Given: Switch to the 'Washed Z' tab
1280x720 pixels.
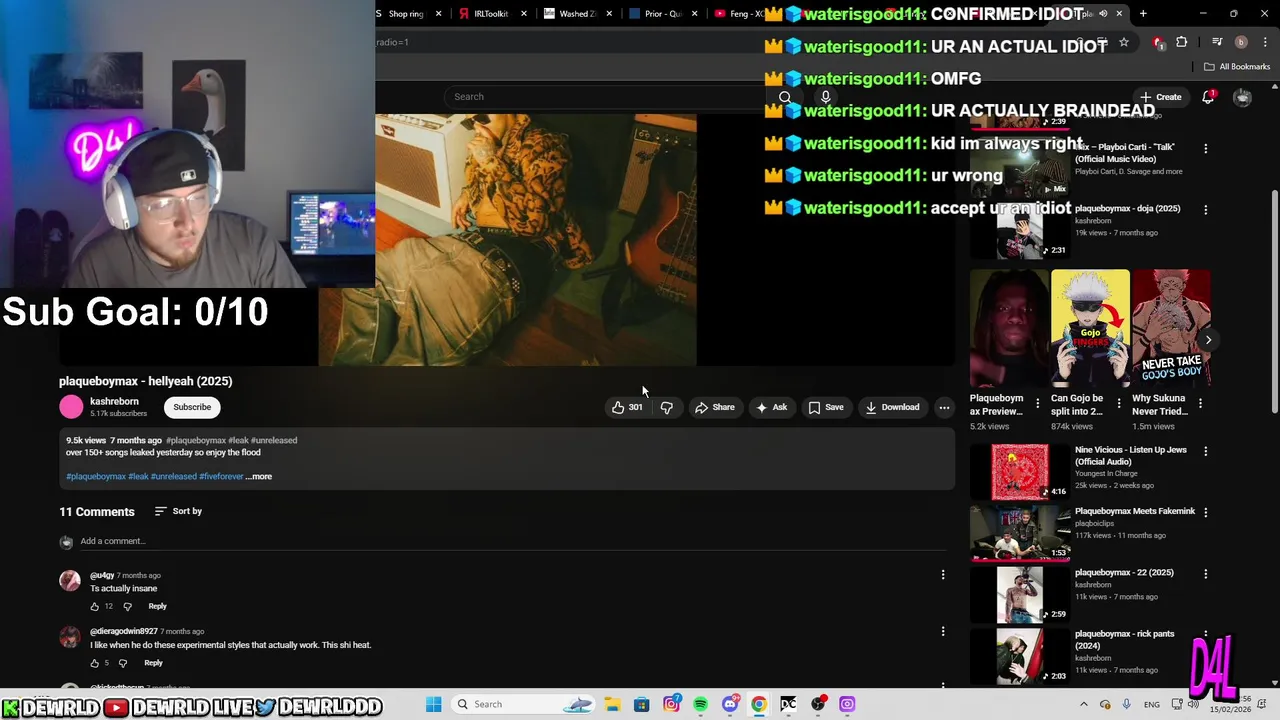Looking at the screenshot, I should tap(577, 14).
